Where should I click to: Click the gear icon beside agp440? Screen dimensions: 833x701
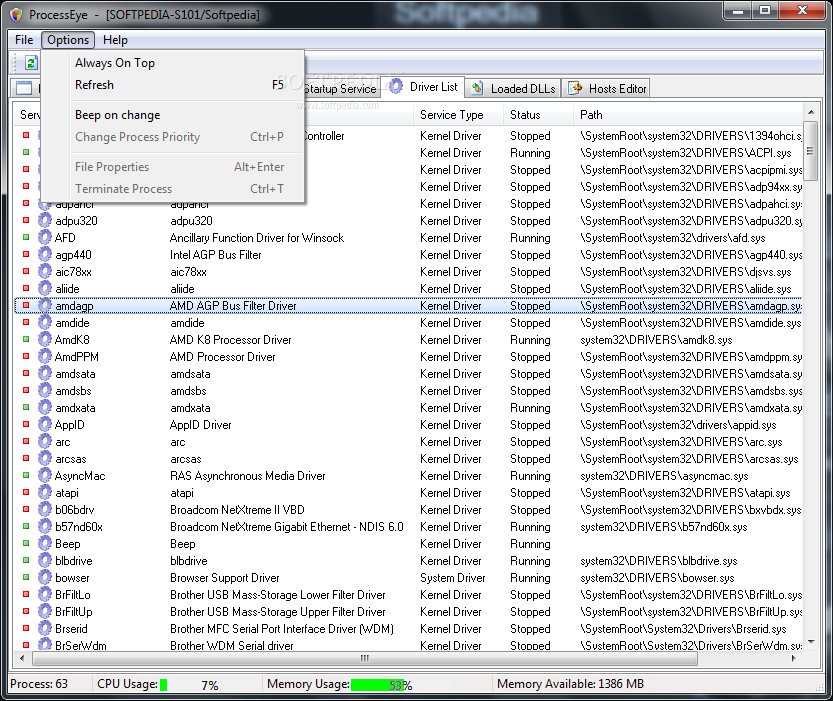[45, 254]
